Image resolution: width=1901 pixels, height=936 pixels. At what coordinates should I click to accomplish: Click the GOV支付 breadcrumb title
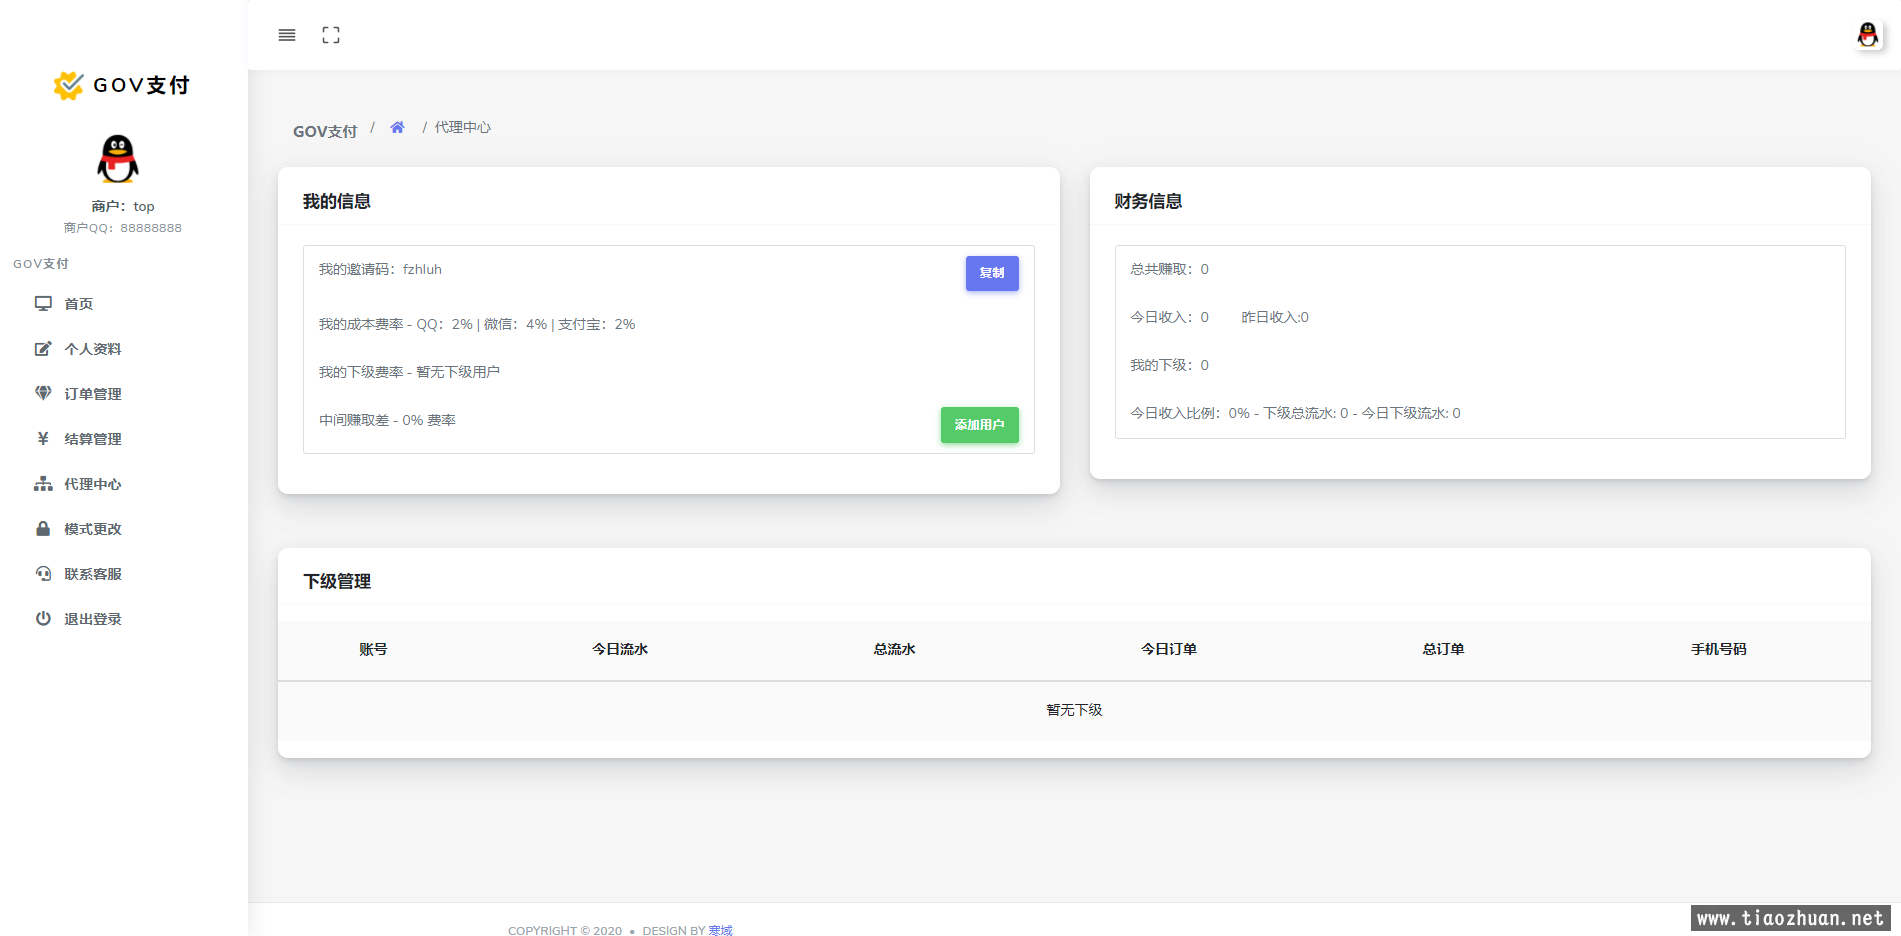pyautogui.click(x=325, y=131)
